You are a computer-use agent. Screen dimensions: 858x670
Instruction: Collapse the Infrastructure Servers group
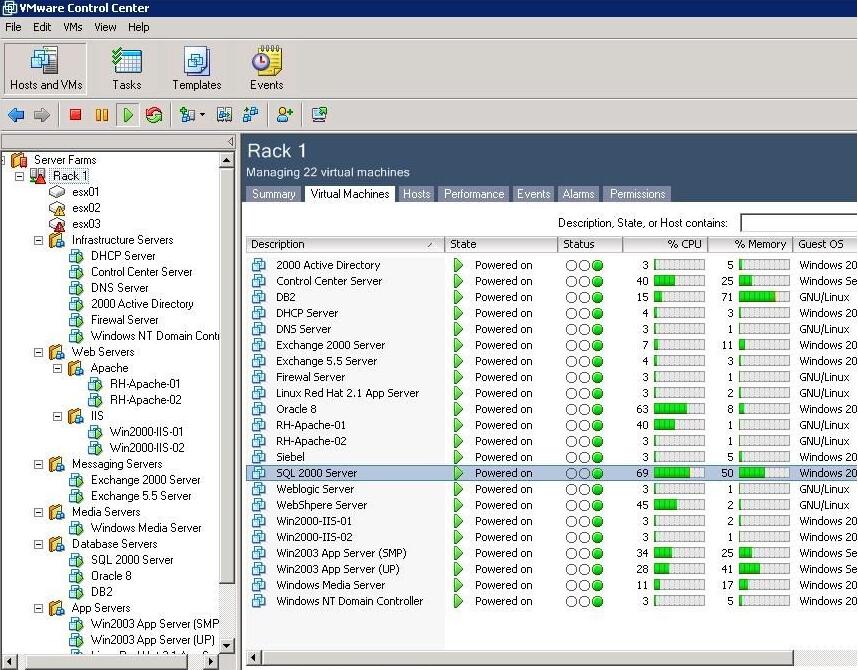pos(38,240)
